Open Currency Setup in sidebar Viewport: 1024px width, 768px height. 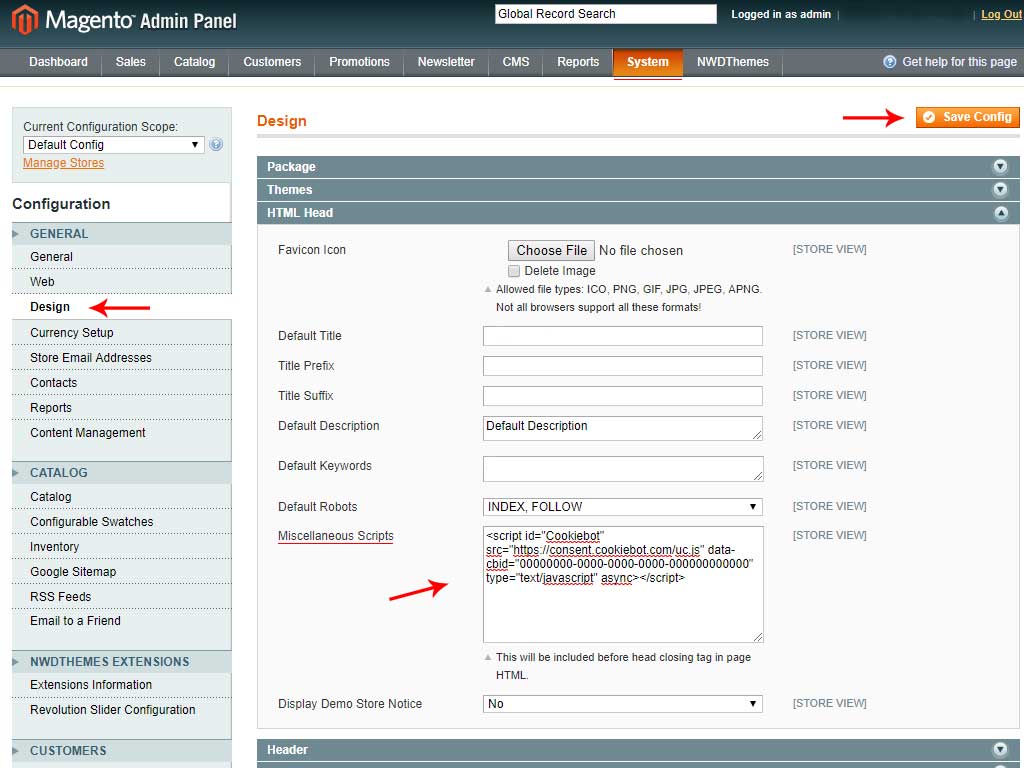tap(72, 332)
